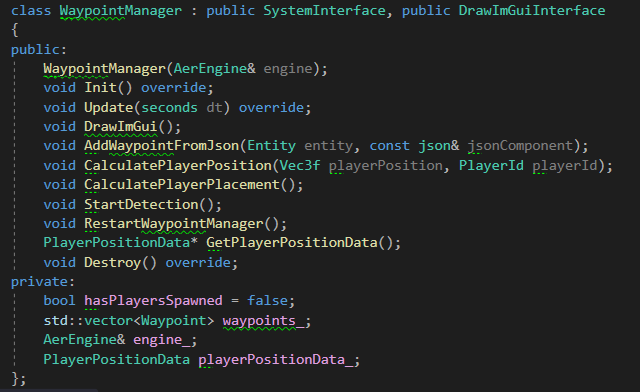Click the PlayerId type name
Screen dimensions: 640x392
coord(491,165)
